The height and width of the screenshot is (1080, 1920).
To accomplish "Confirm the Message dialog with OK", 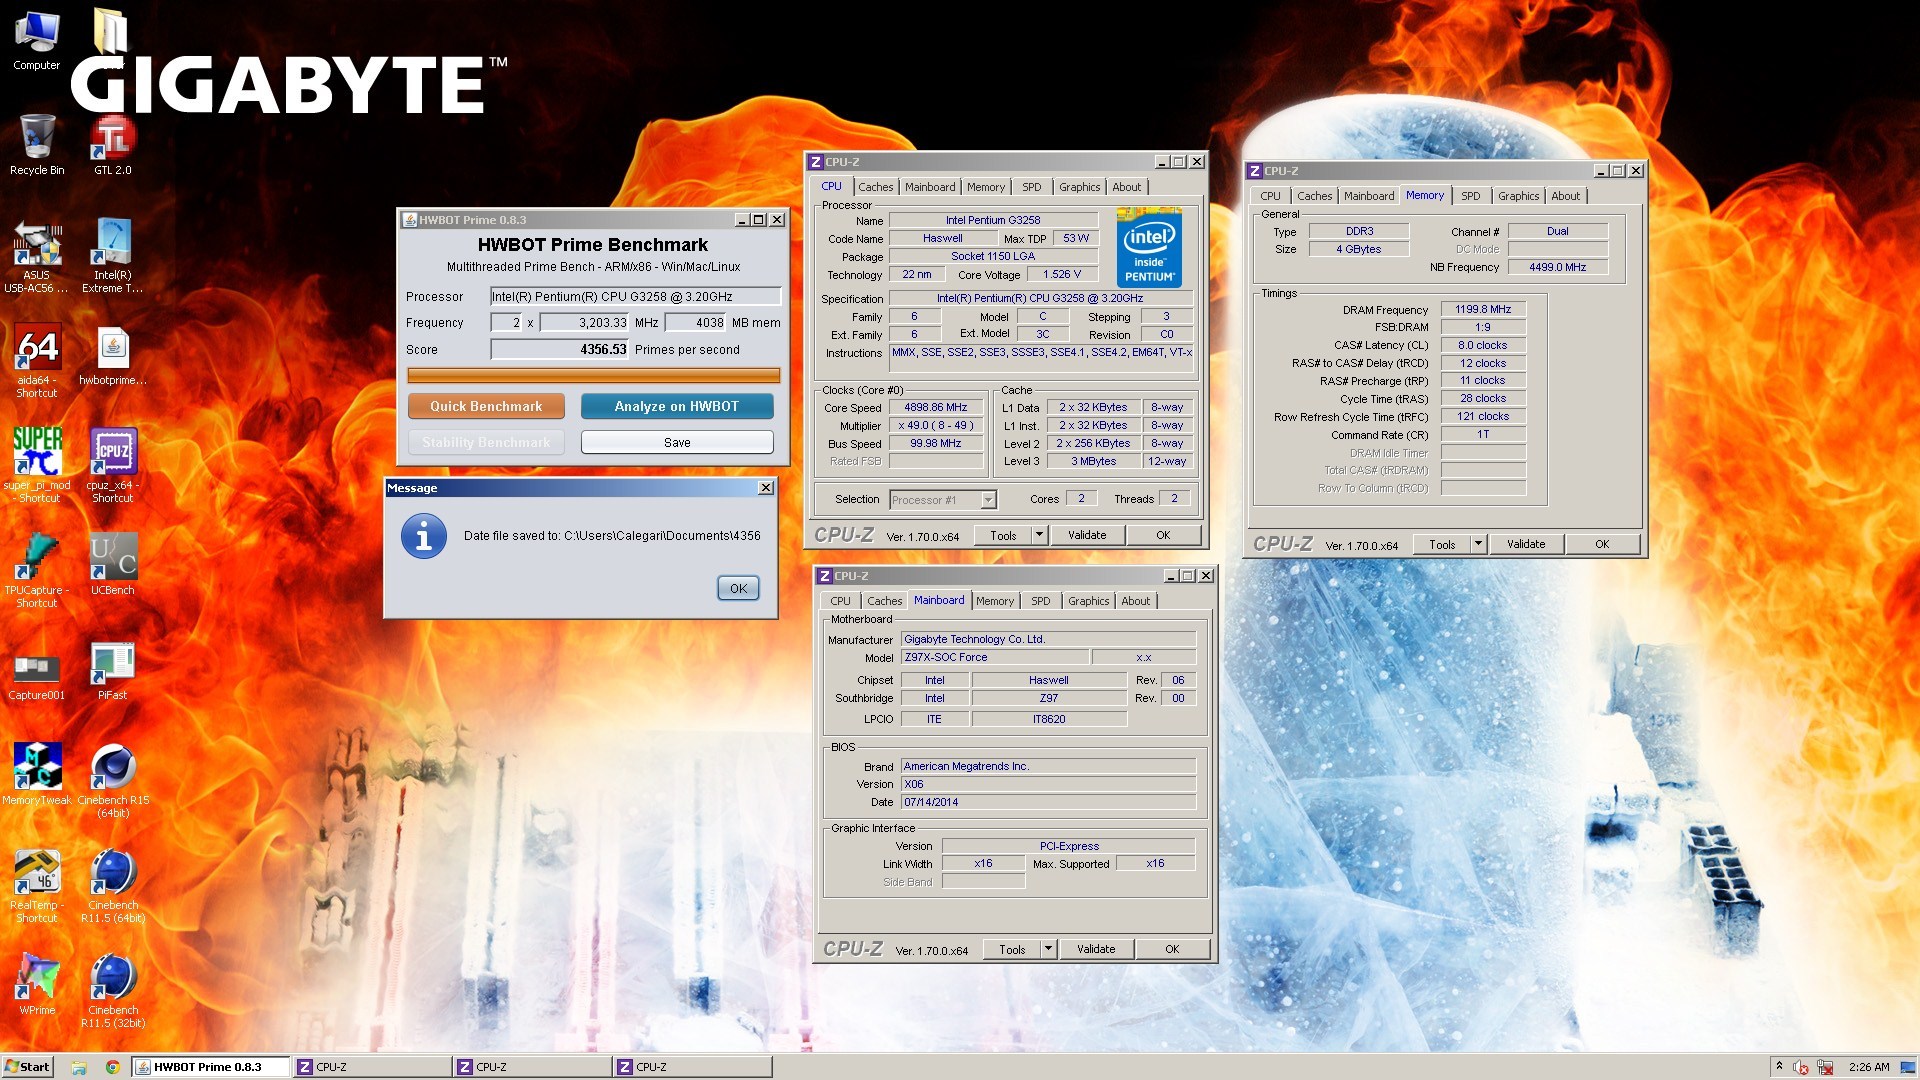I will [x=738, y=588].
